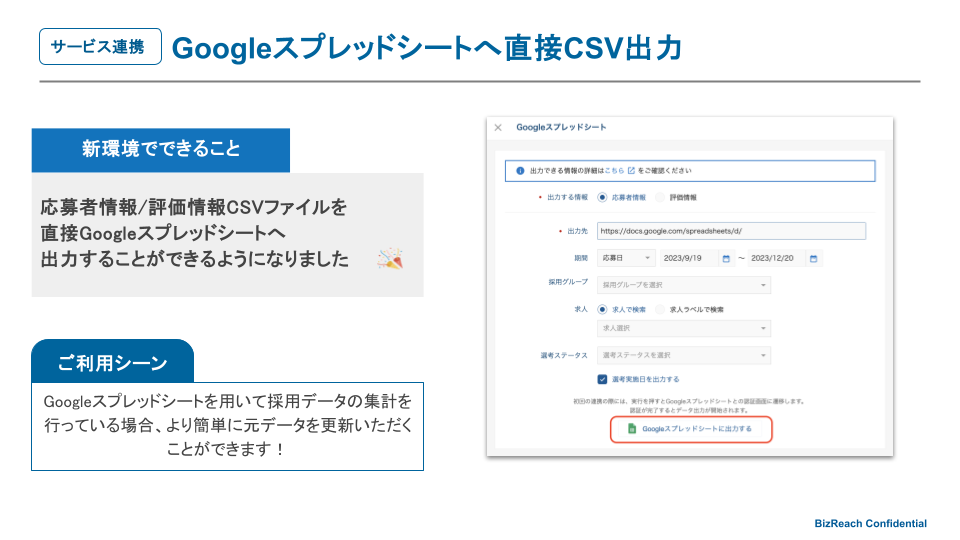Click the 選考ステータス field label
The image size is (960, 540).
pyautogui.click(x=564, y=355)
